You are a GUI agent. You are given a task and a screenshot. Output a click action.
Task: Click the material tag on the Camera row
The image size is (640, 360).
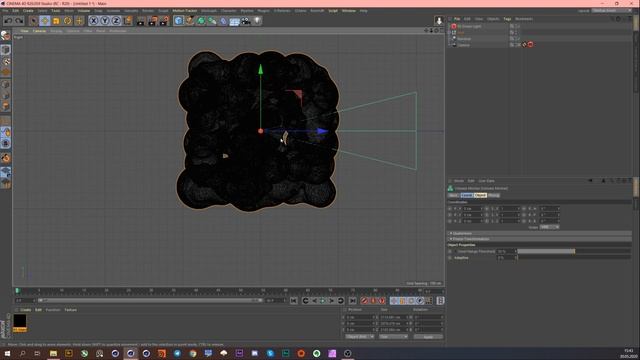(530, 44)
